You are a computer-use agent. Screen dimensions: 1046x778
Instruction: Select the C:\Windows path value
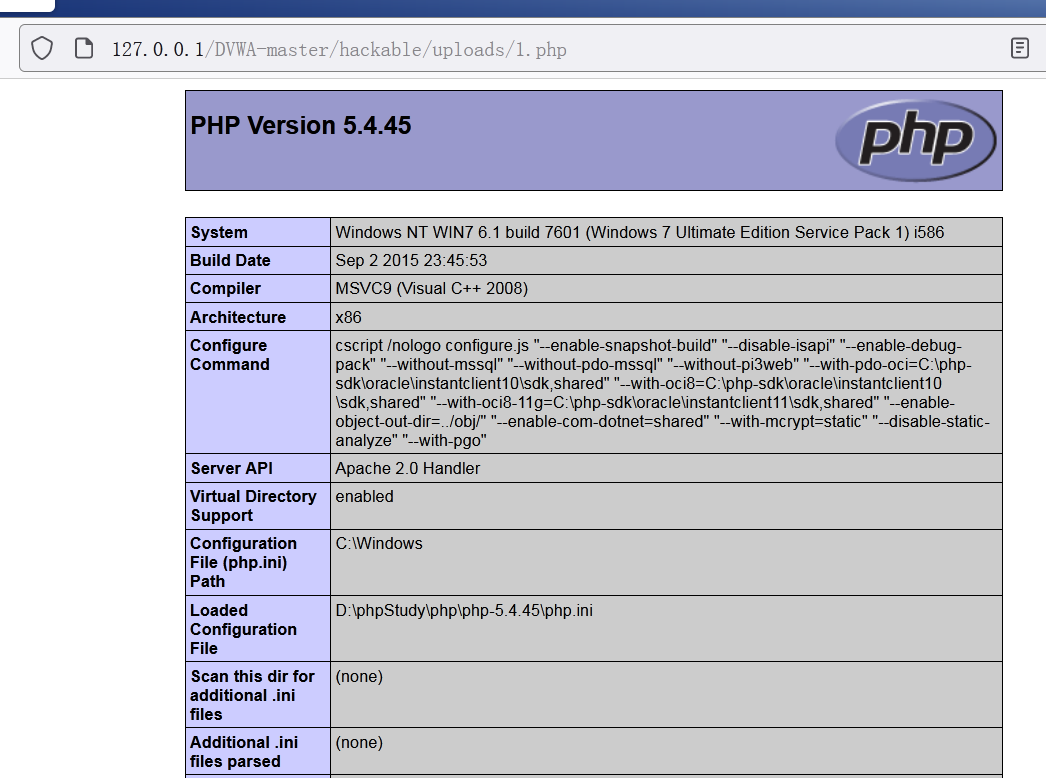(378, 543)
